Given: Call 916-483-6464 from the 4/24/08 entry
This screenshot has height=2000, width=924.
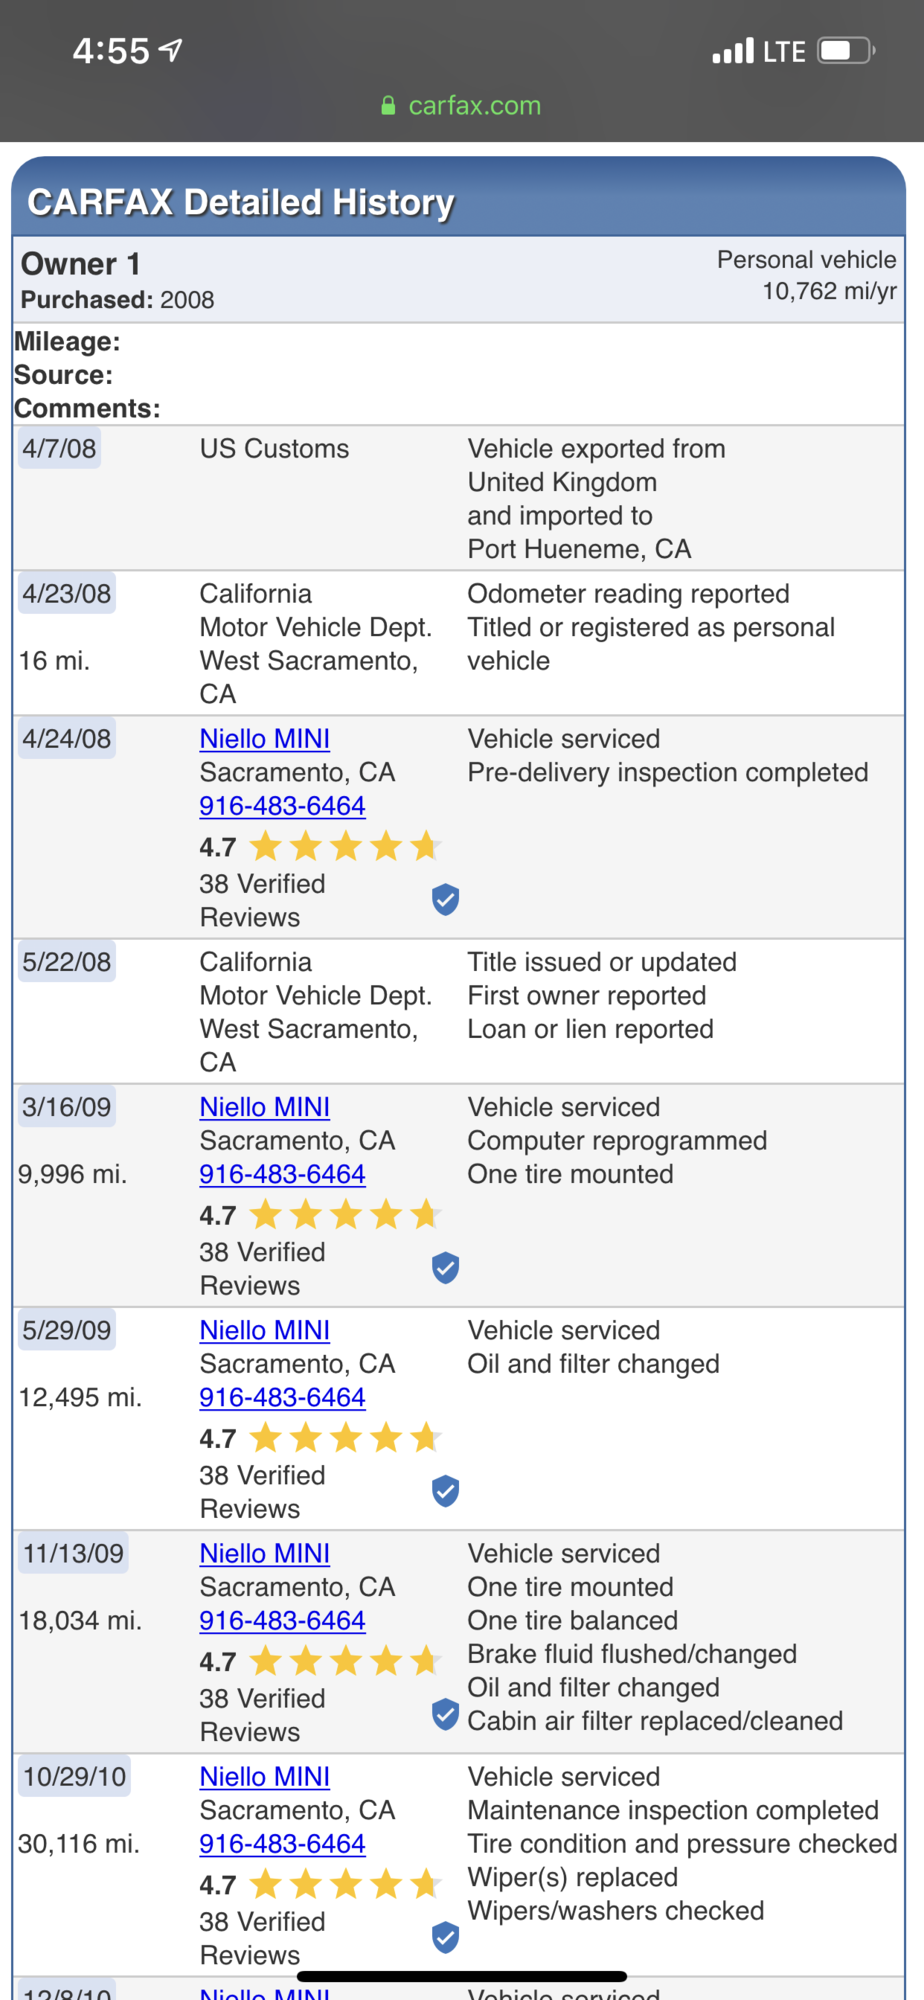Looking at the screenshot, I should point(282,806).
